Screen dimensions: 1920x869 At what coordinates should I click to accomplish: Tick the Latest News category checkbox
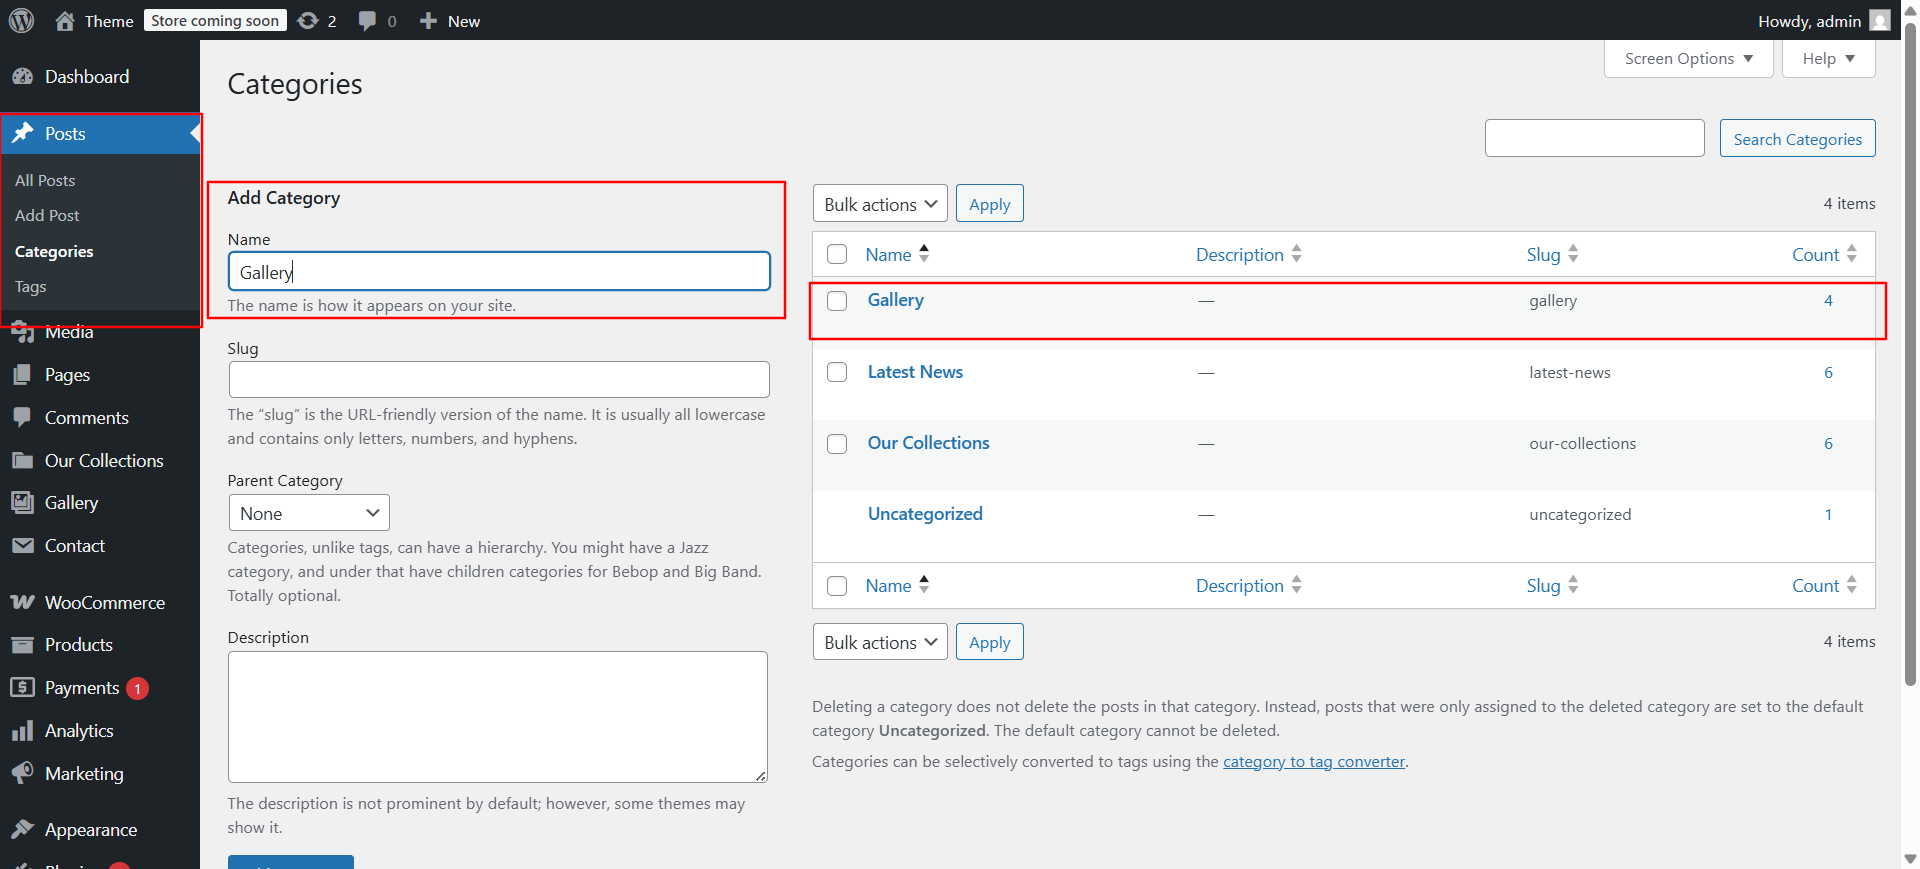click(x=837, y=372)
